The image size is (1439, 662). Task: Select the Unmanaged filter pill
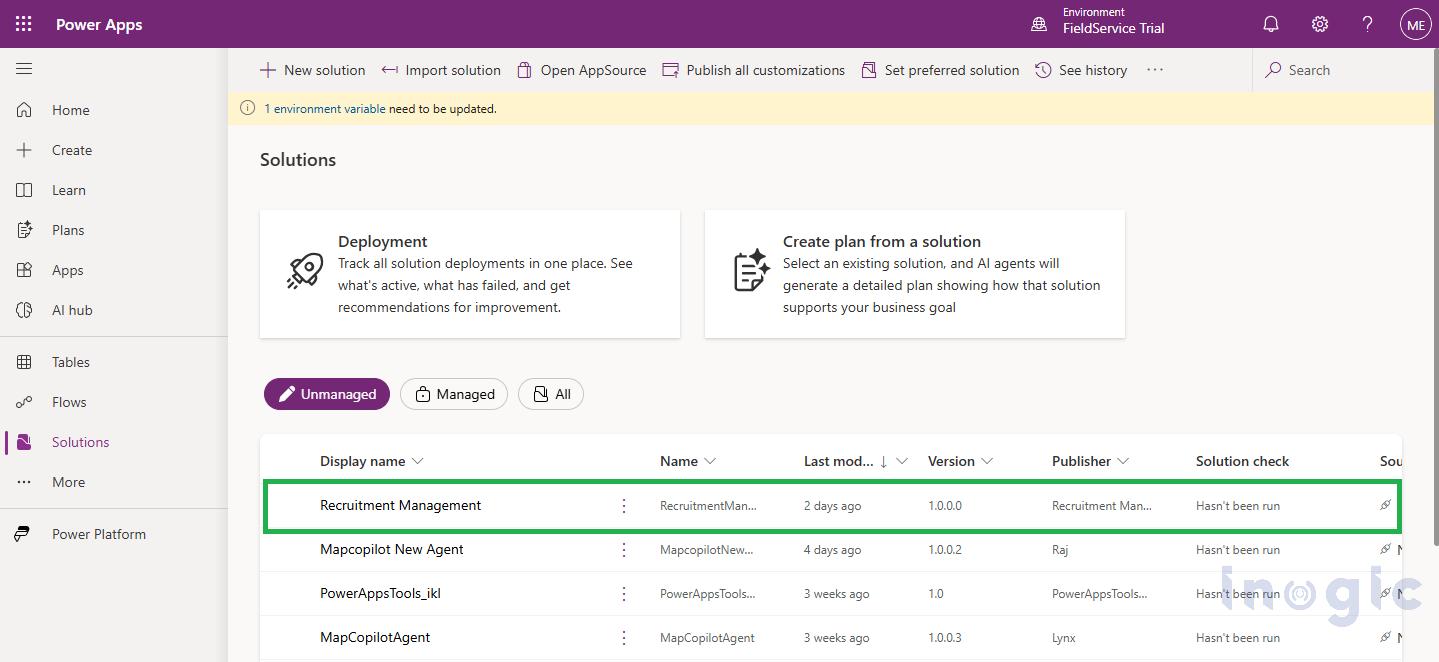click(x=327, y=394)
